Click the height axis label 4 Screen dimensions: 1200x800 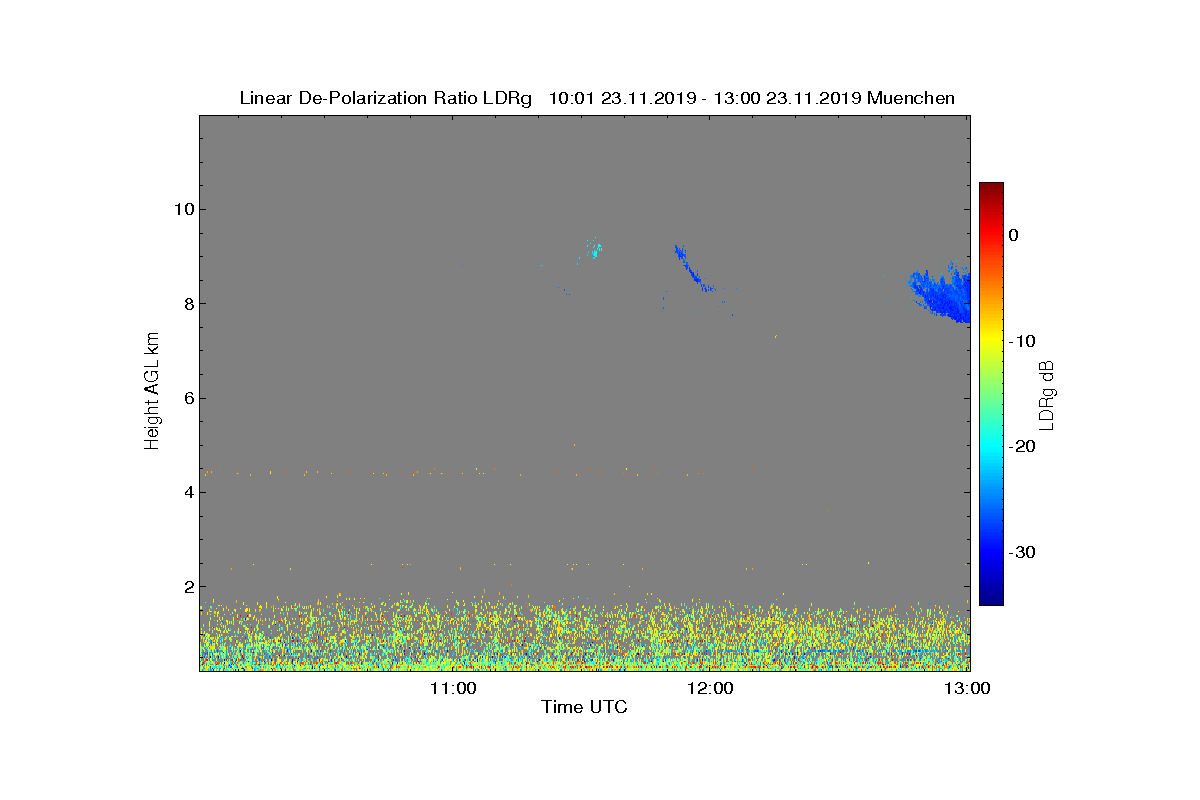coord(188,492)
